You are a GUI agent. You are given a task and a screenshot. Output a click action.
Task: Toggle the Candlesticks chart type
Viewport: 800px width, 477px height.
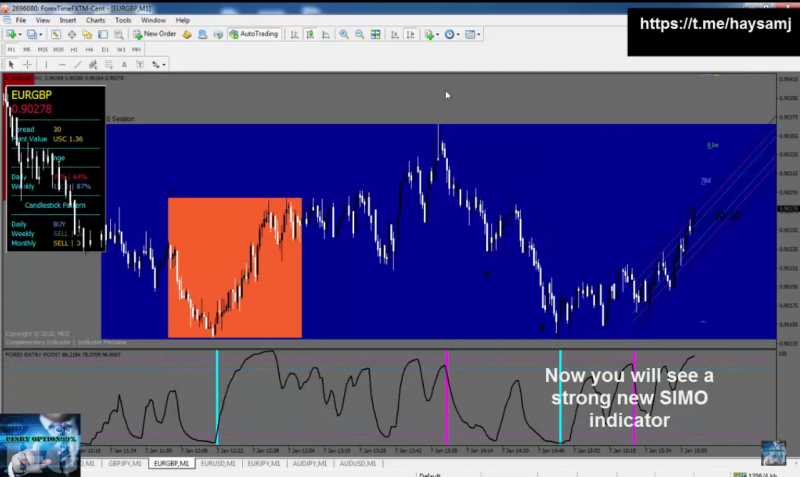(310, 34)
